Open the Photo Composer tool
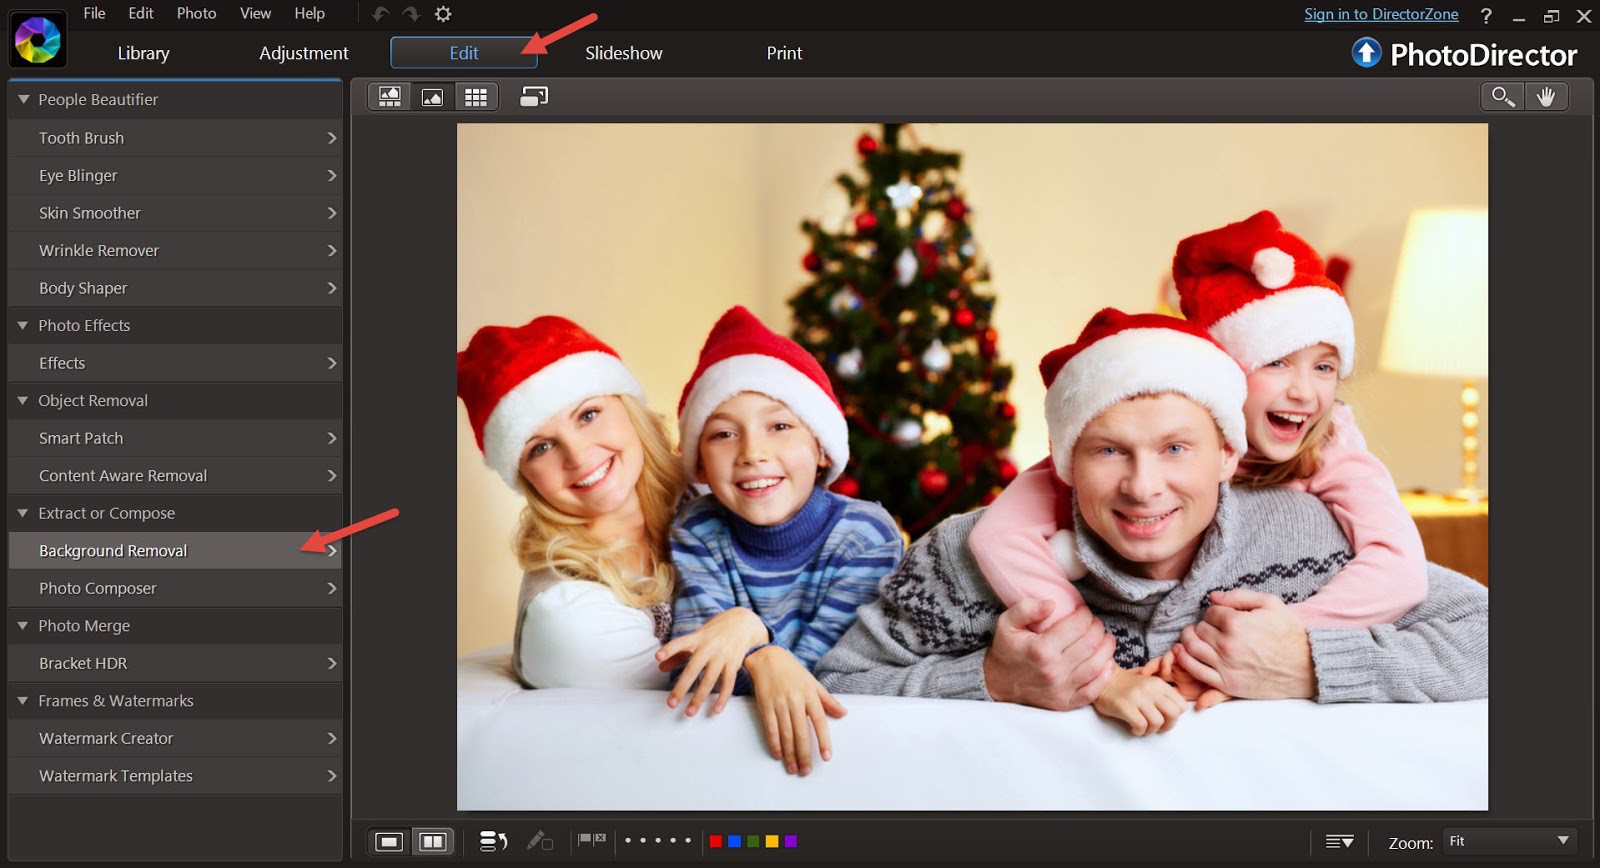Viewport: 1600px width, 868px height. pyautogui.click(x=176, y=589)
